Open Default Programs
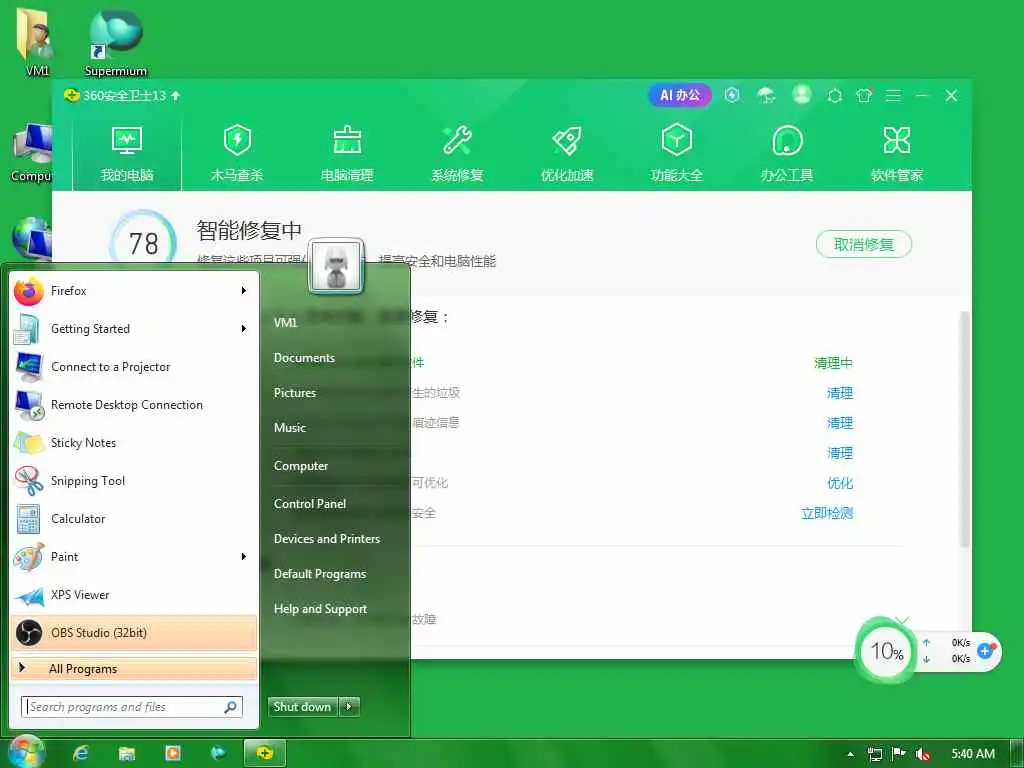Screen dimensions: 1024x768 [x=320, y=574]
